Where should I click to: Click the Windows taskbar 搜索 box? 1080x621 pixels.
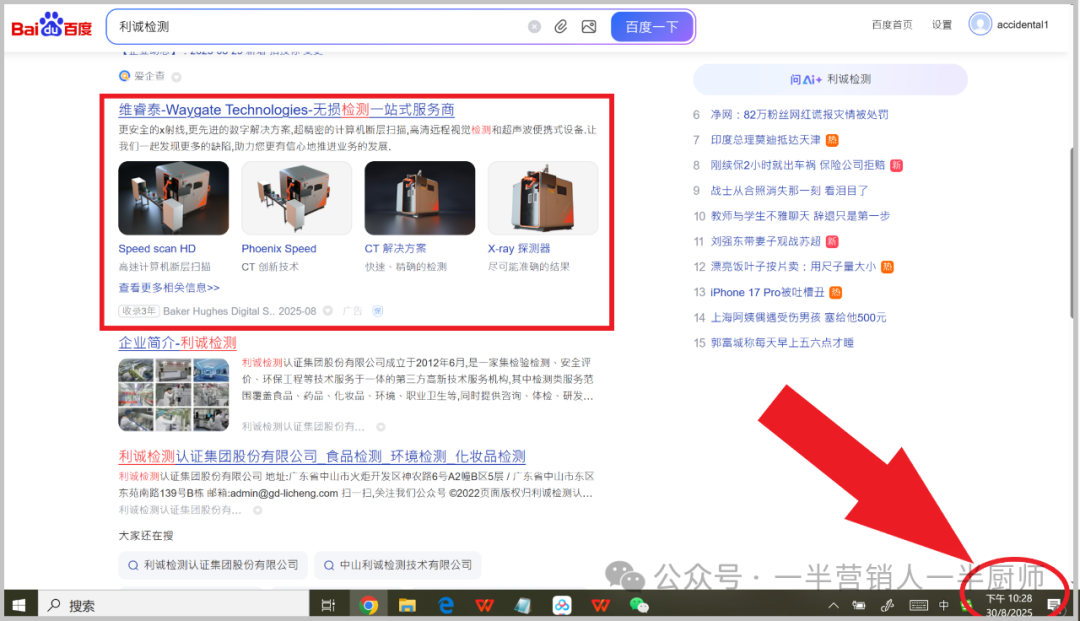pyautogui.click(x=174, y=605)
